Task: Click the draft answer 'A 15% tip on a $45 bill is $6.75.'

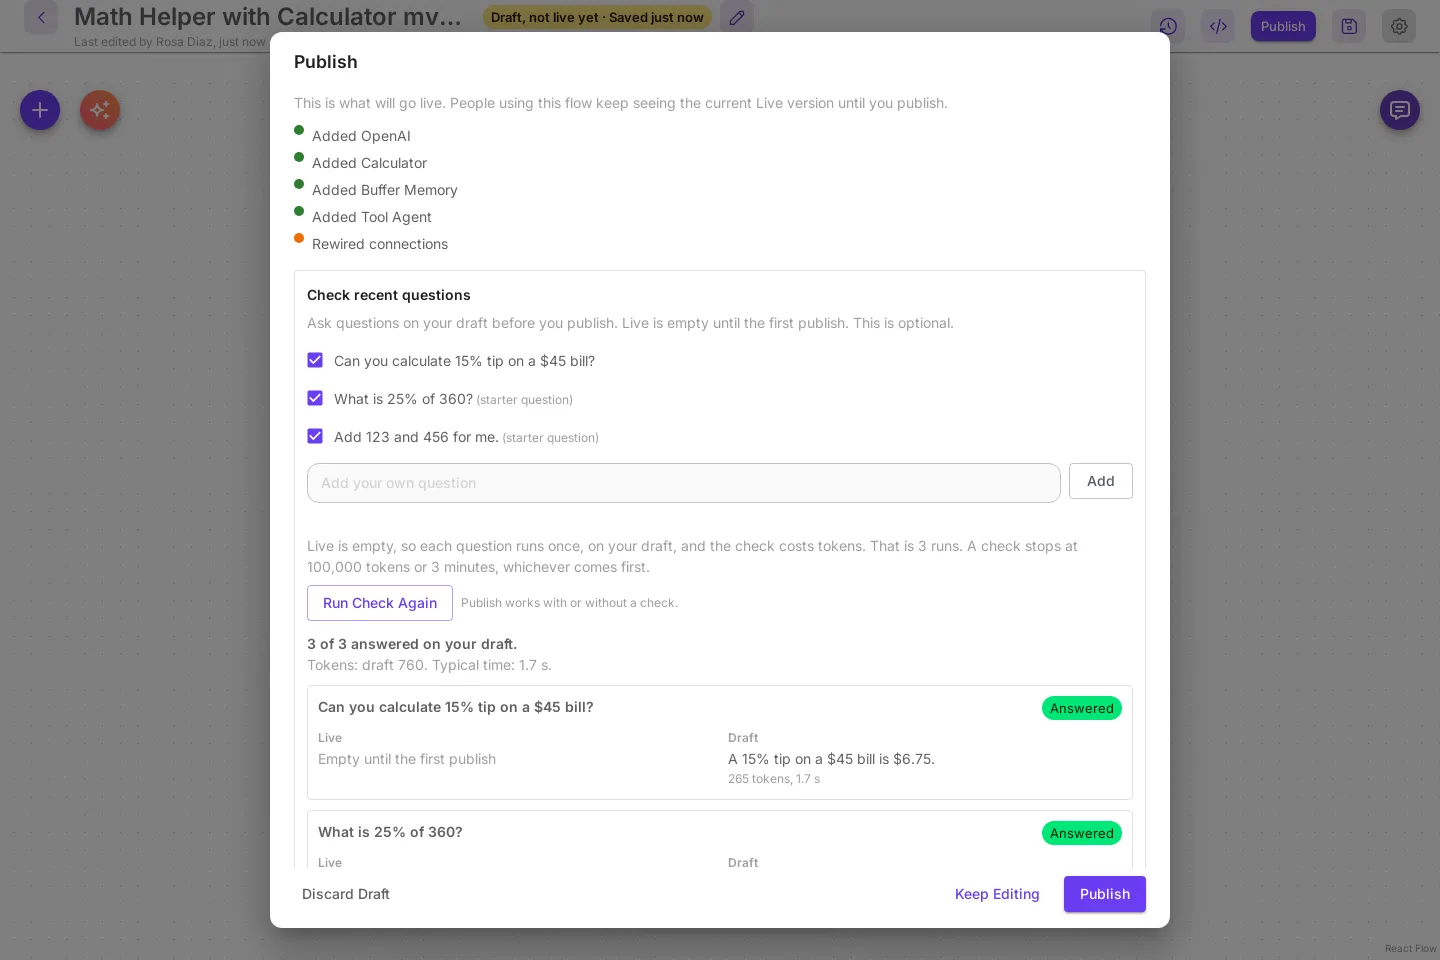Action: coord(831,759)
